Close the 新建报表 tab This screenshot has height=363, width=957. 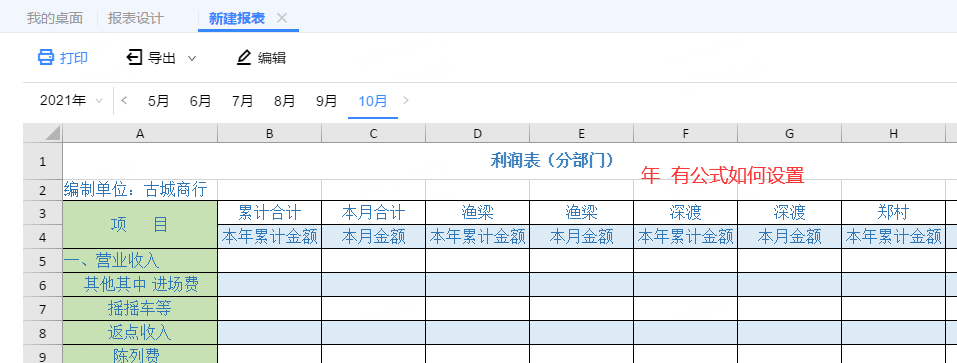pyautogui.click(x=281, y=18)
